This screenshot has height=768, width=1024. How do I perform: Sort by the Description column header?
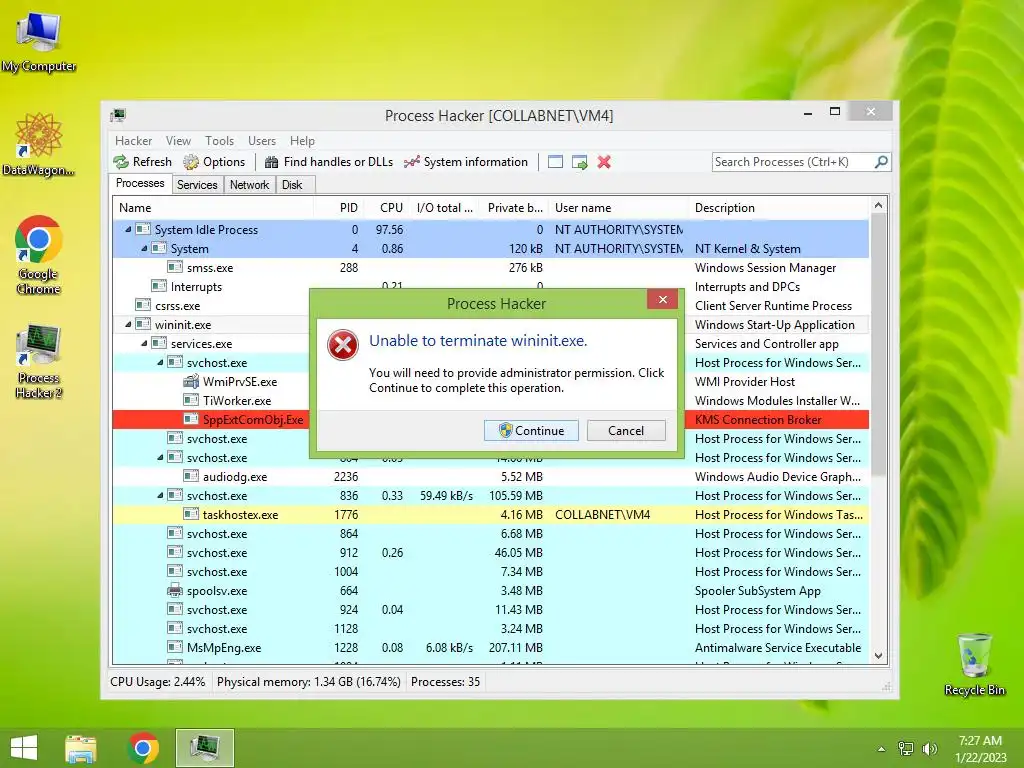tap(778, 208)
